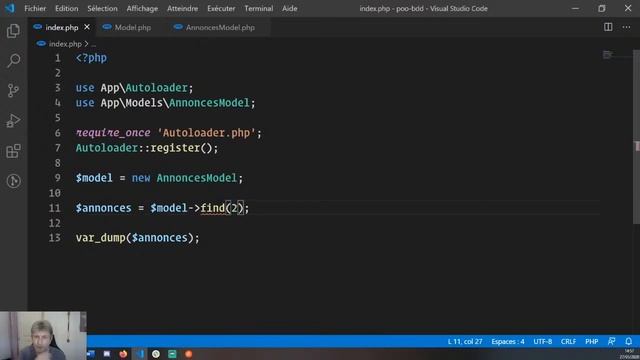Screen dimensions: 640x360
Task: Open the Source Control view
Action: [13, 90]
